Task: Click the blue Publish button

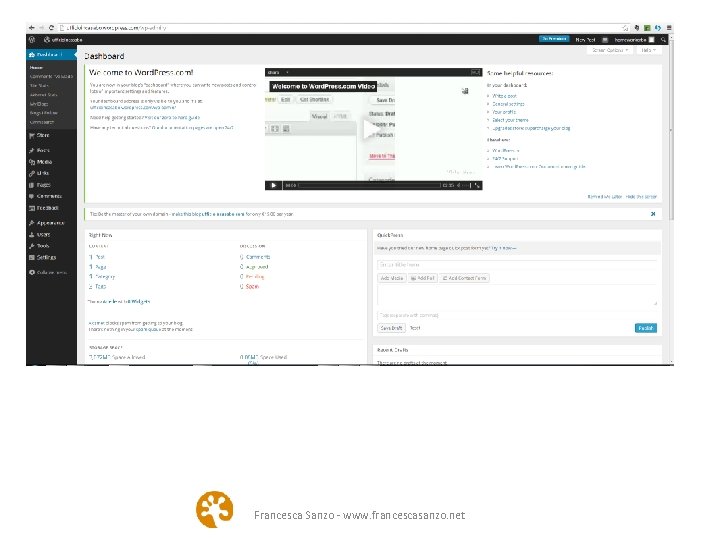Action: coord(646,328)
